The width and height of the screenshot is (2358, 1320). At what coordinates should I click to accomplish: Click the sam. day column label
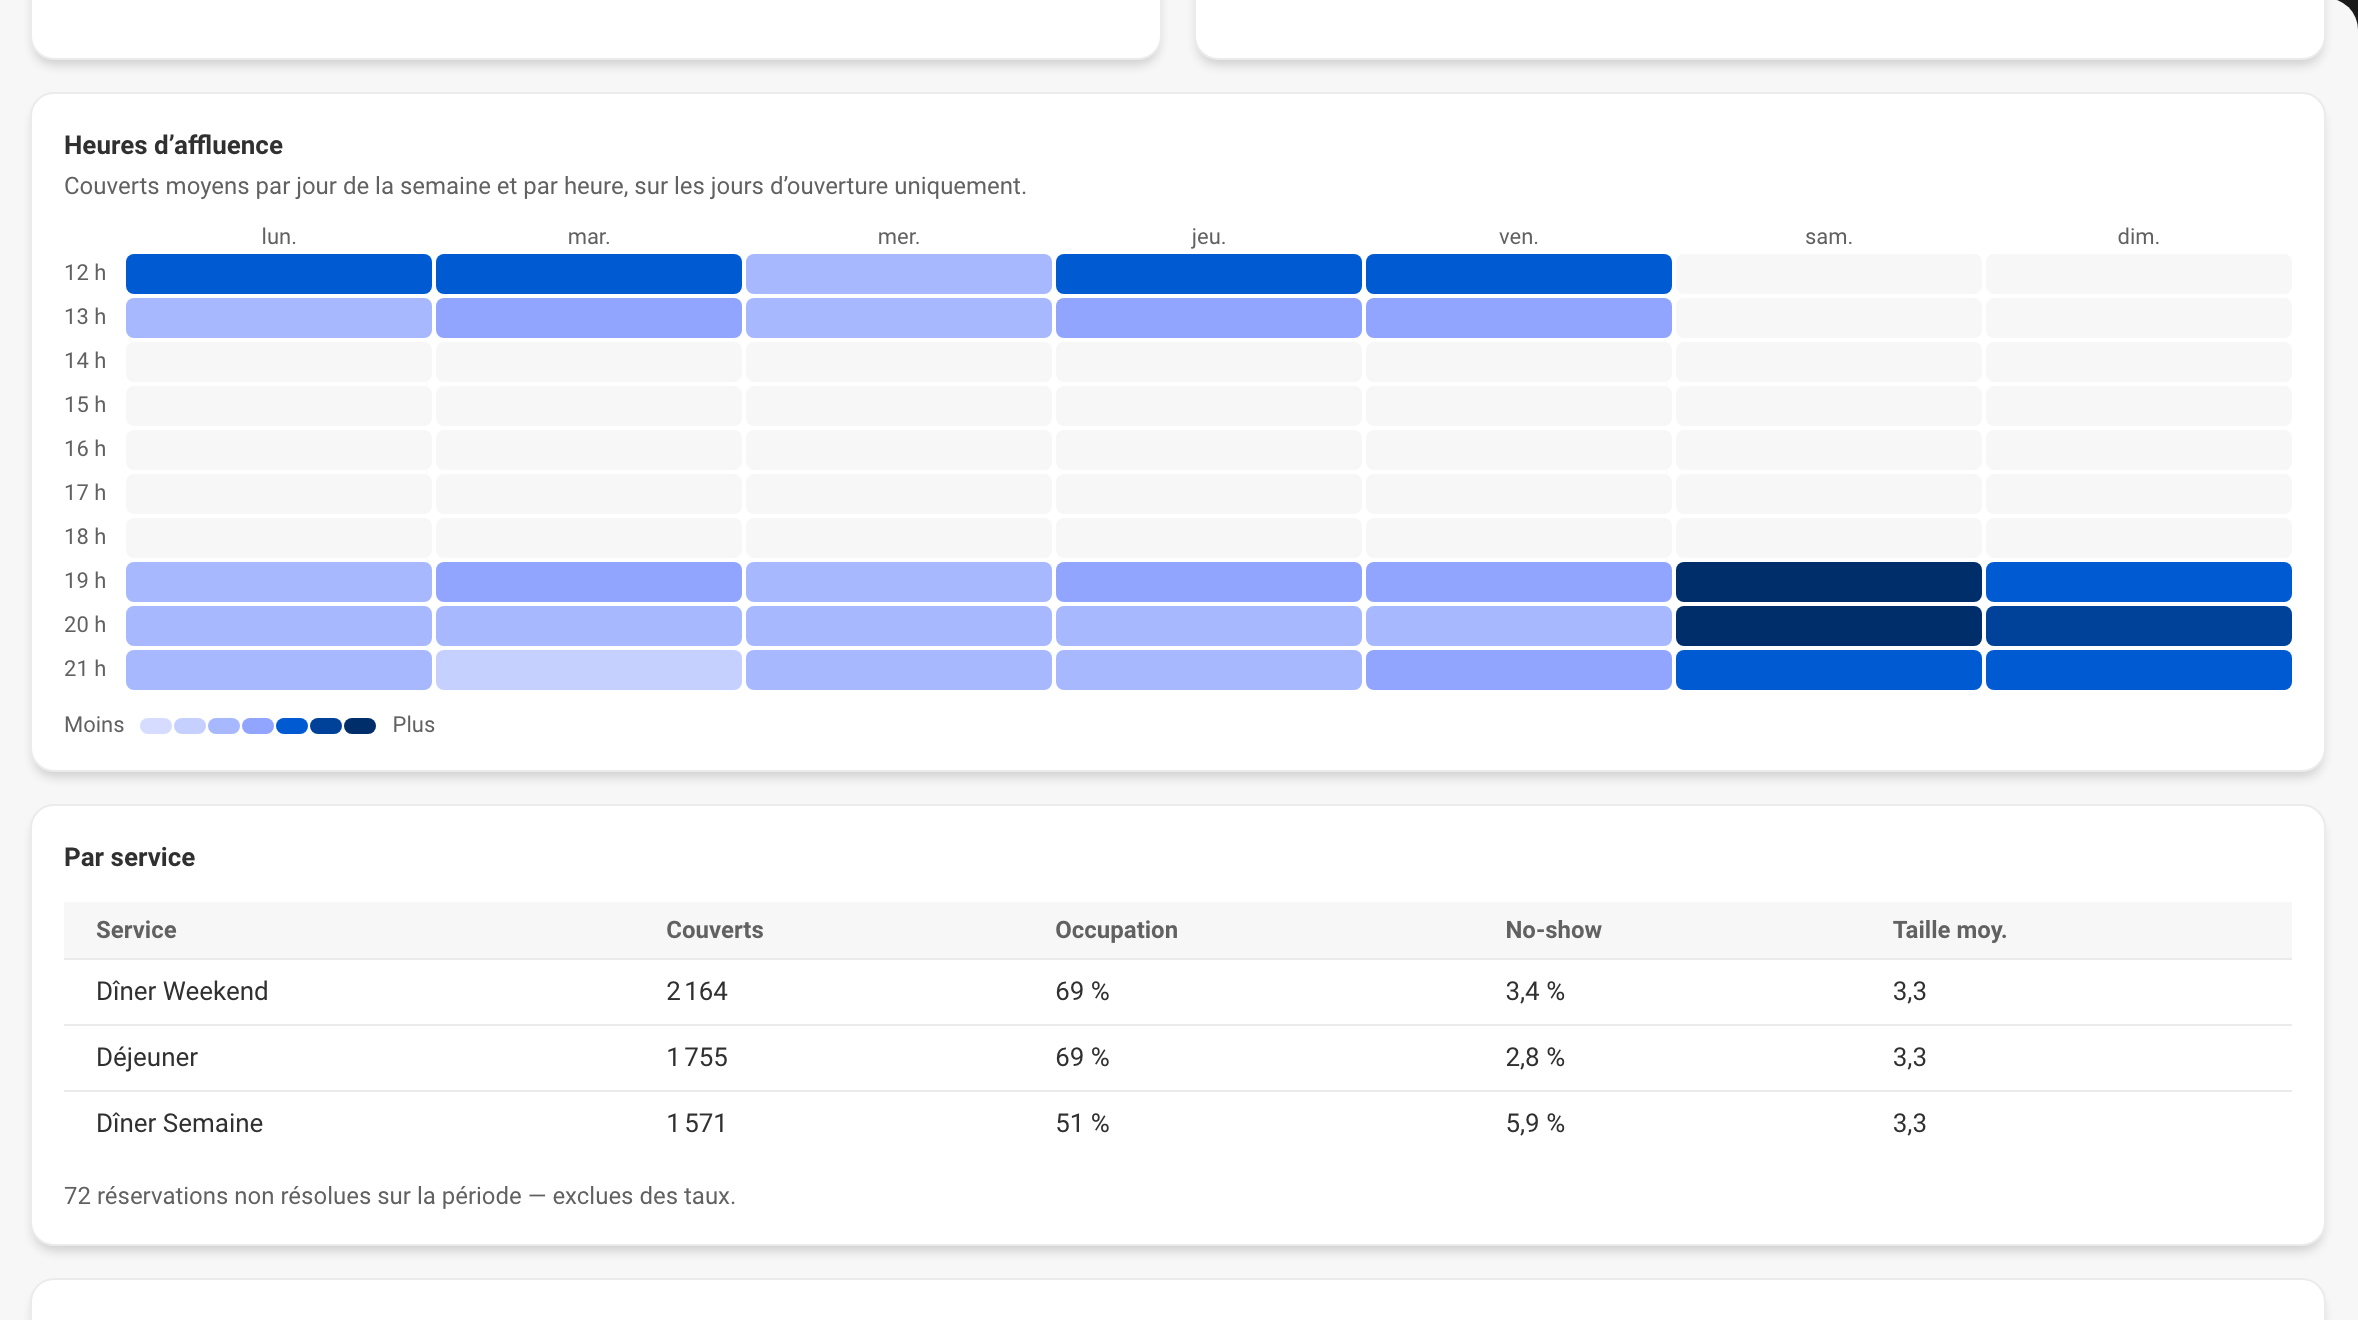tap(1828, 237)
